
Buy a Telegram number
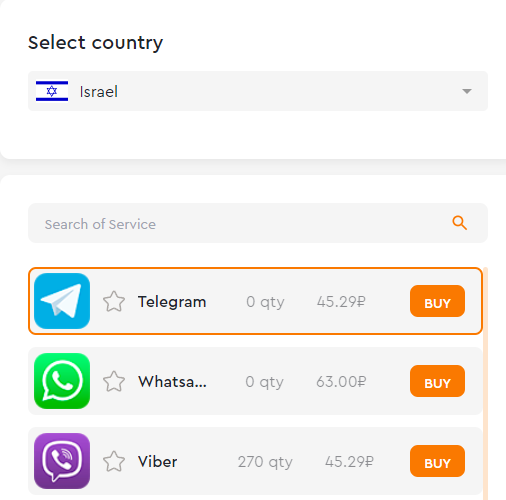click(x=437, y=301)
